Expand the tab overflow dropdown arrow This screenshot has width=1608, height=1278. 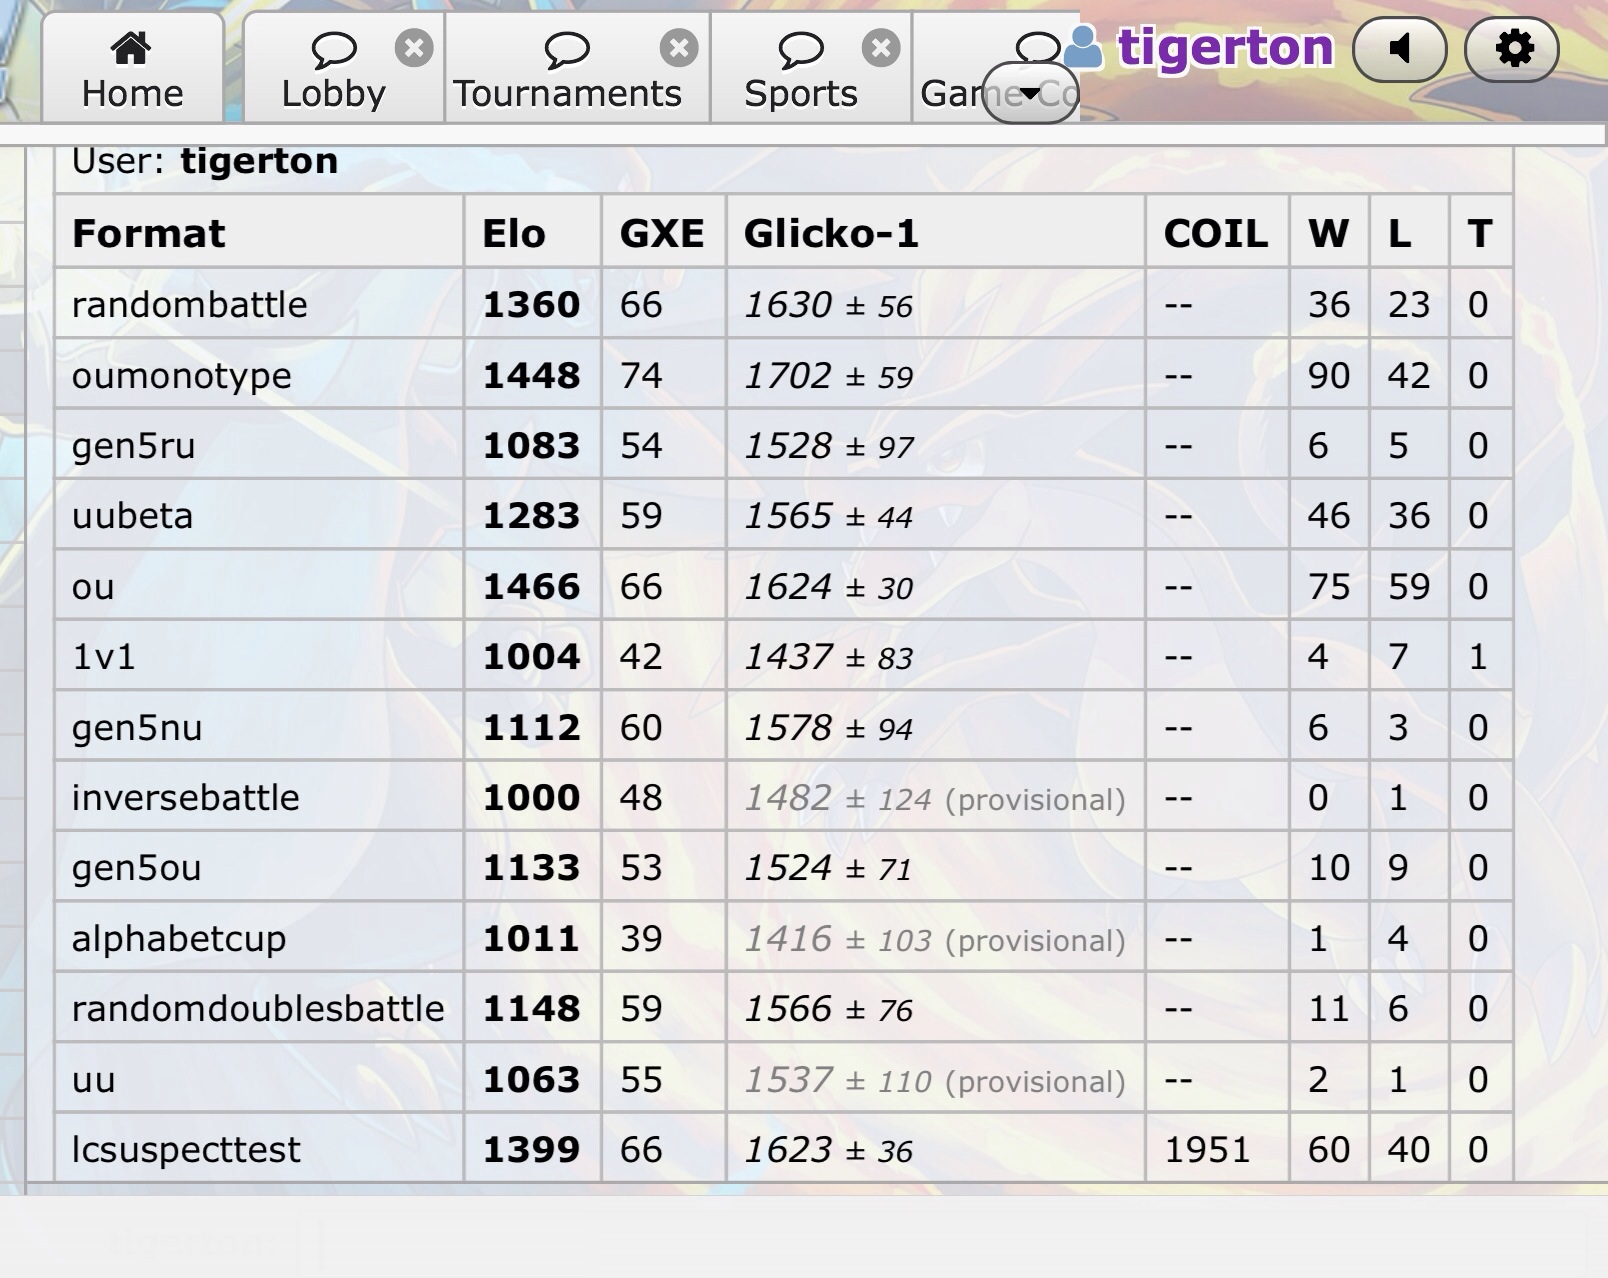(x=1030, y=93)
